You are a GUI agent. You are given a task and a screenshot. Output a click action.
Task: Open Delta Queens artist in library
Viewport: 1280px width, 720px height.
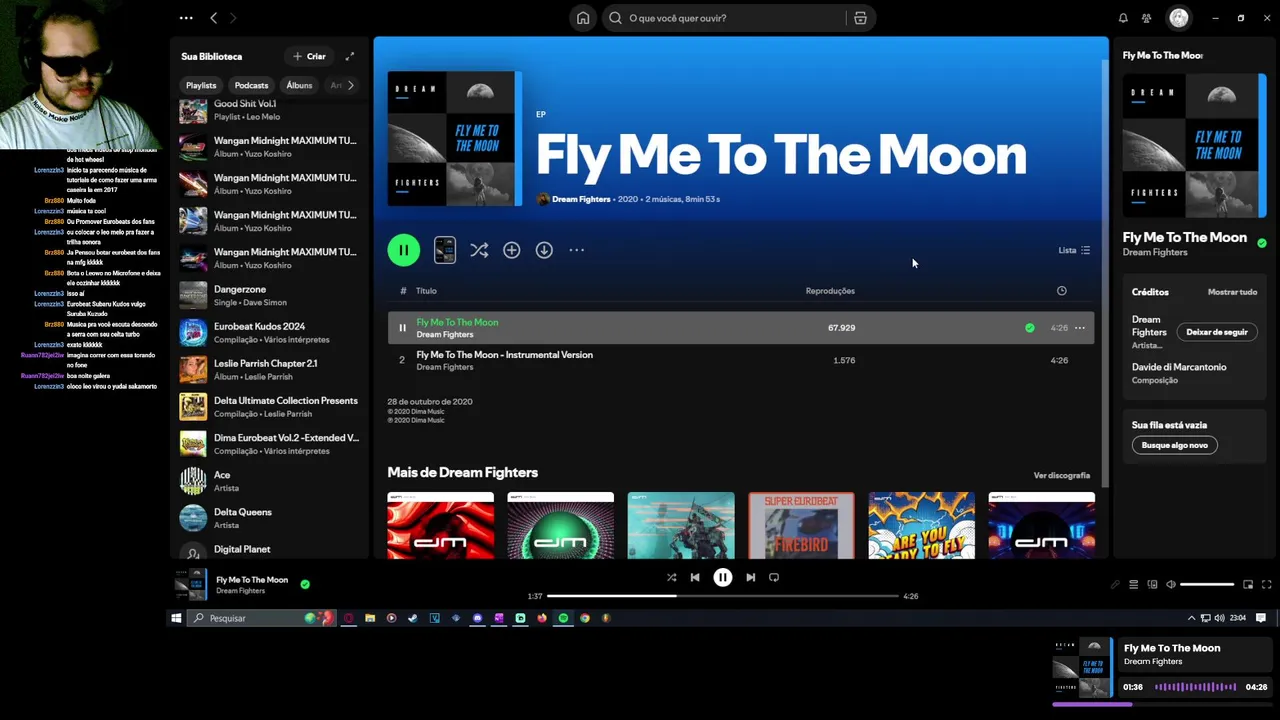tap(268, 518)
